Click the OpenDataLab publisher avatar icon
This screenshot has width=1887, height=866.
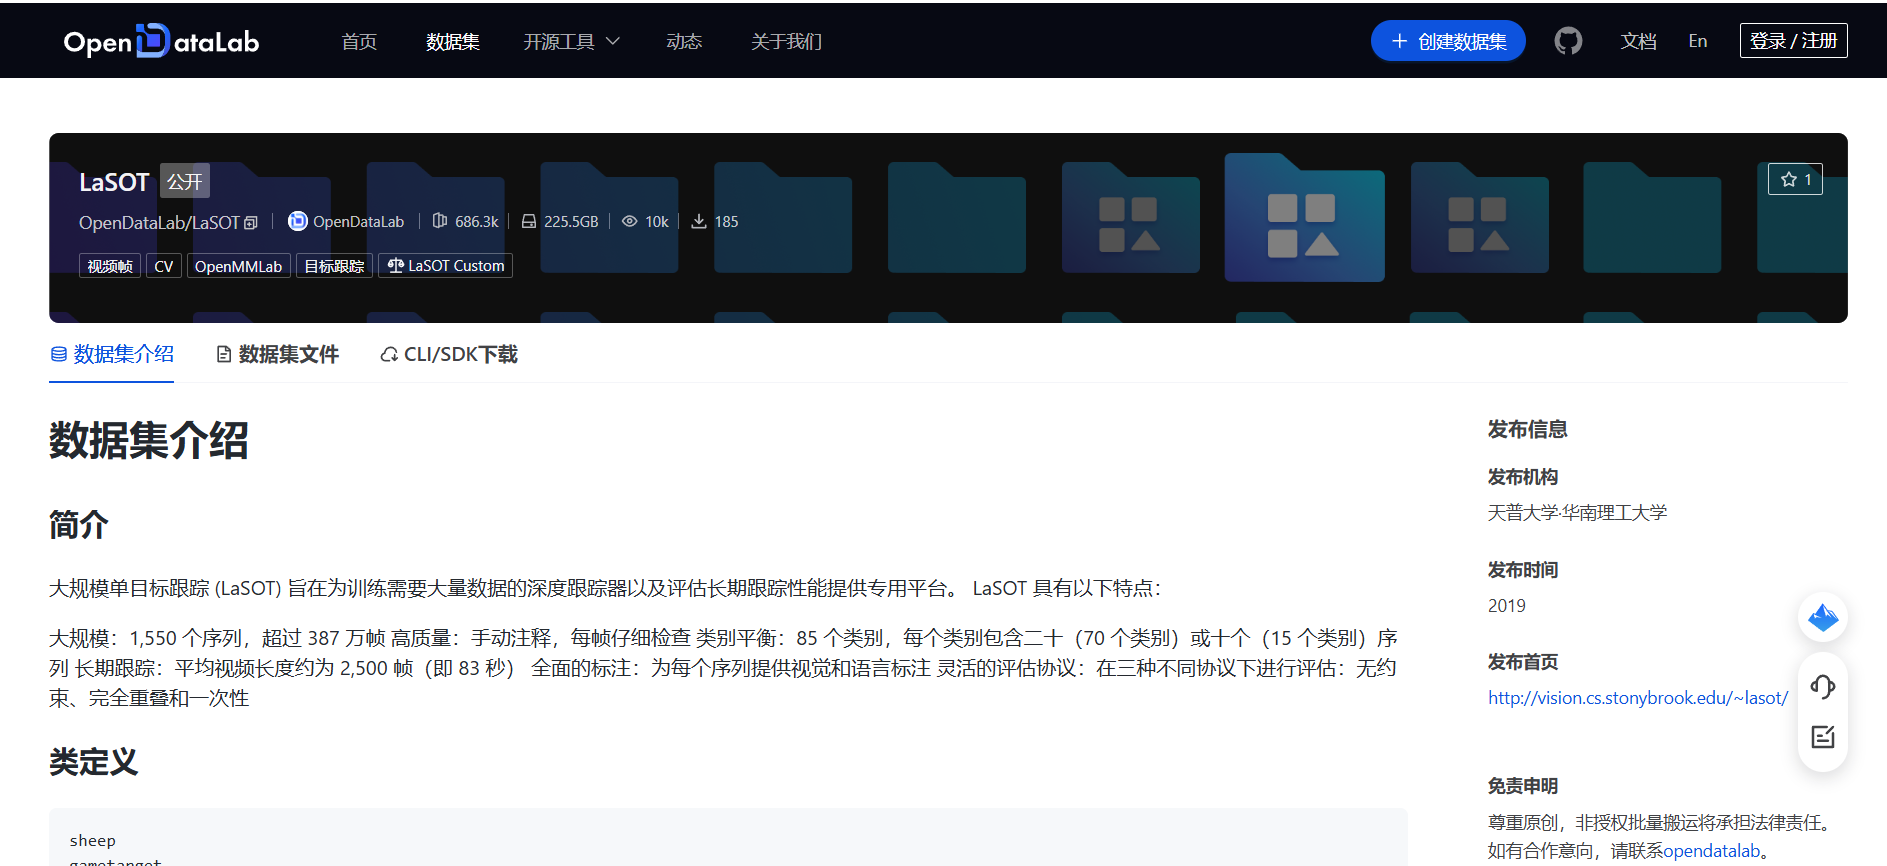pyautogui.click(x=298, y=221)
